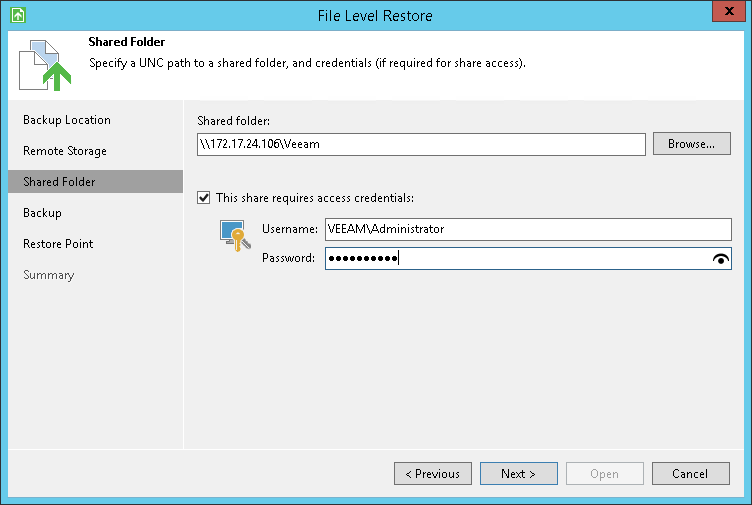Image resolution: width=752 pixels, height=505 pixels.
Task: Open the Backup step in sidebar
Action: (43, 213)
